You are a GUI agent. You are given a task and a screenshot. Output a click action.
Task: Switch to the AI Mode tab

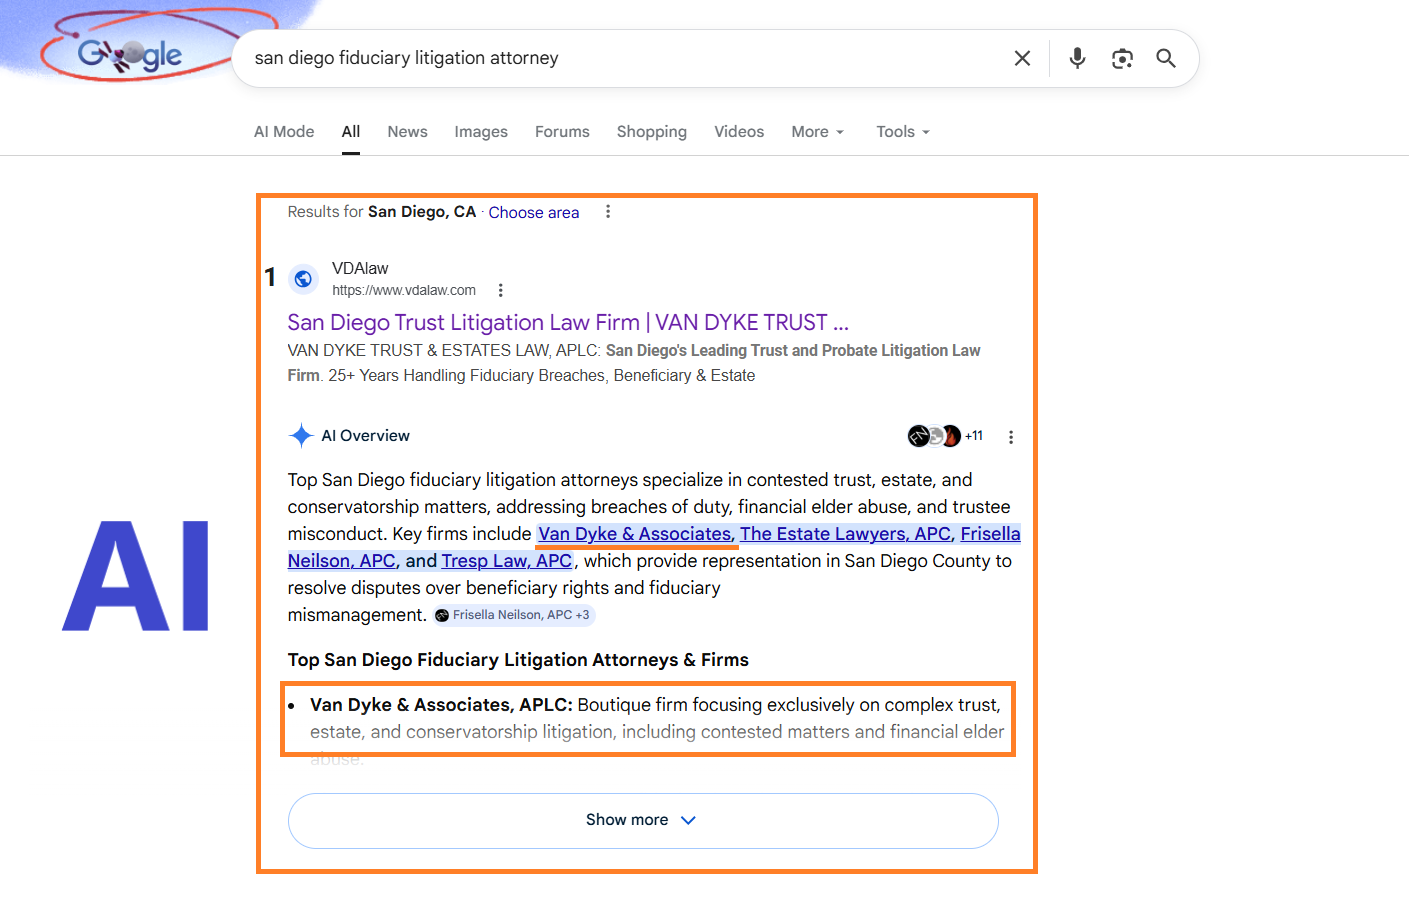click(x=284, y=132)
